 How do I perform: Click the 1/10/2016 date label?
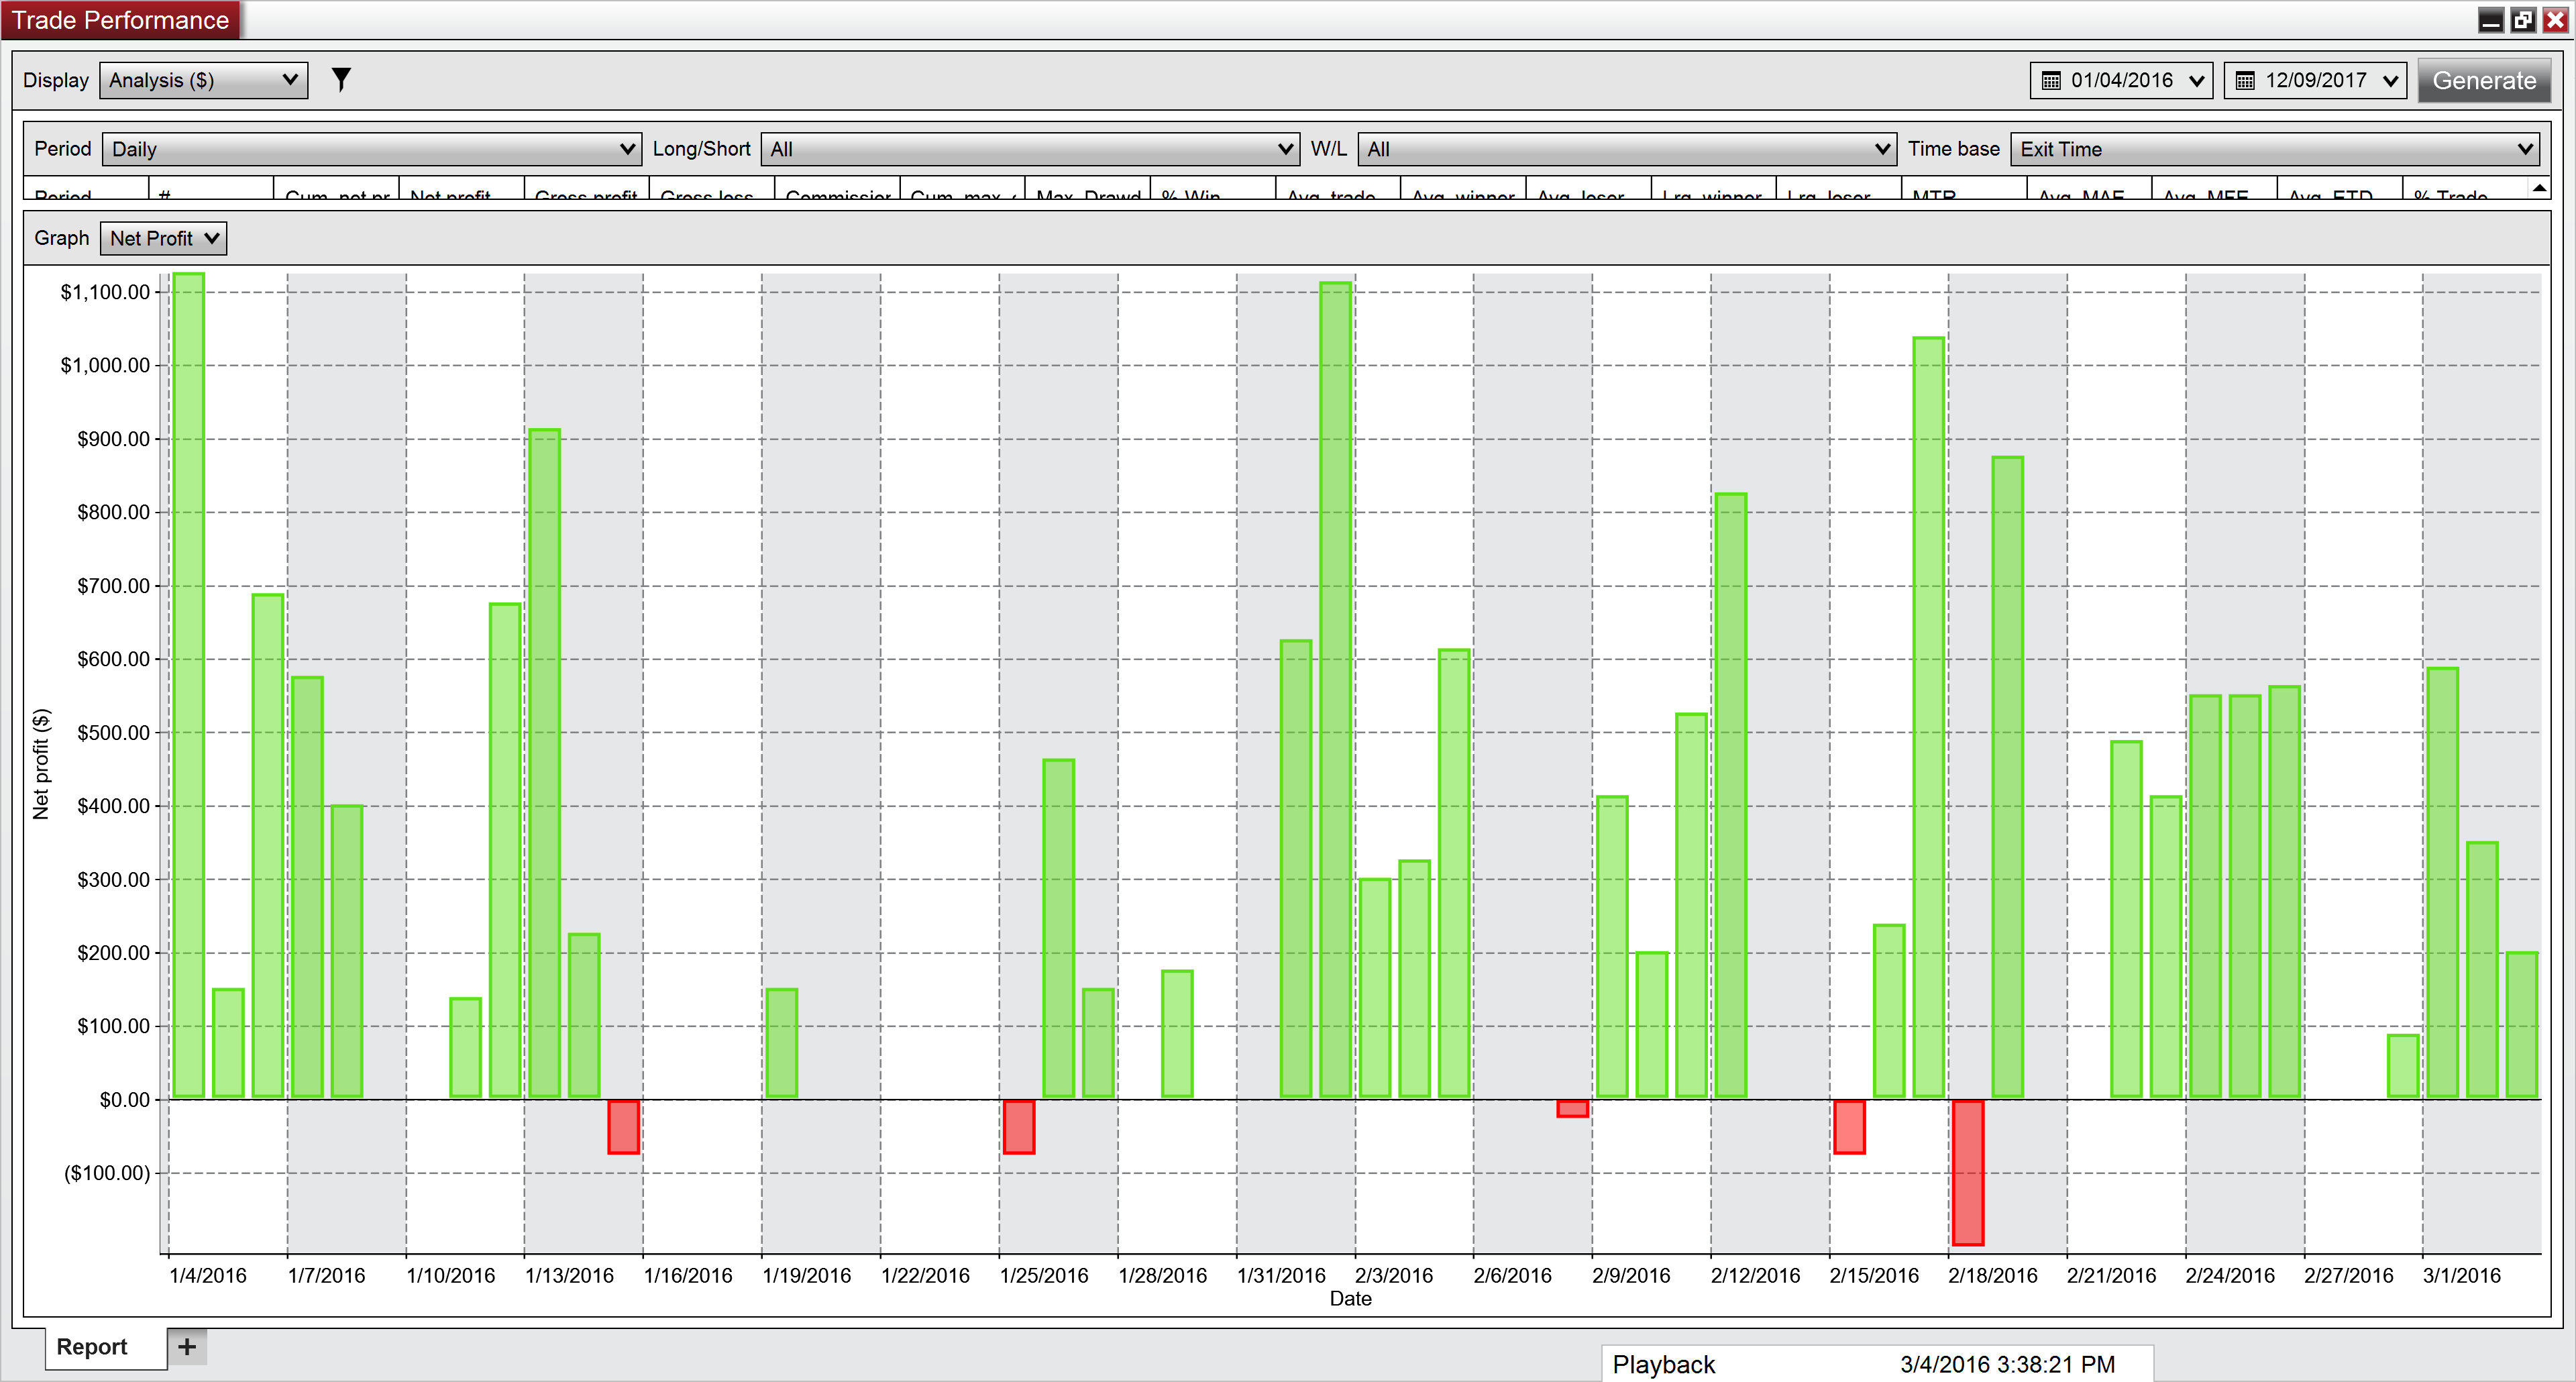[x=451, y=1276]
